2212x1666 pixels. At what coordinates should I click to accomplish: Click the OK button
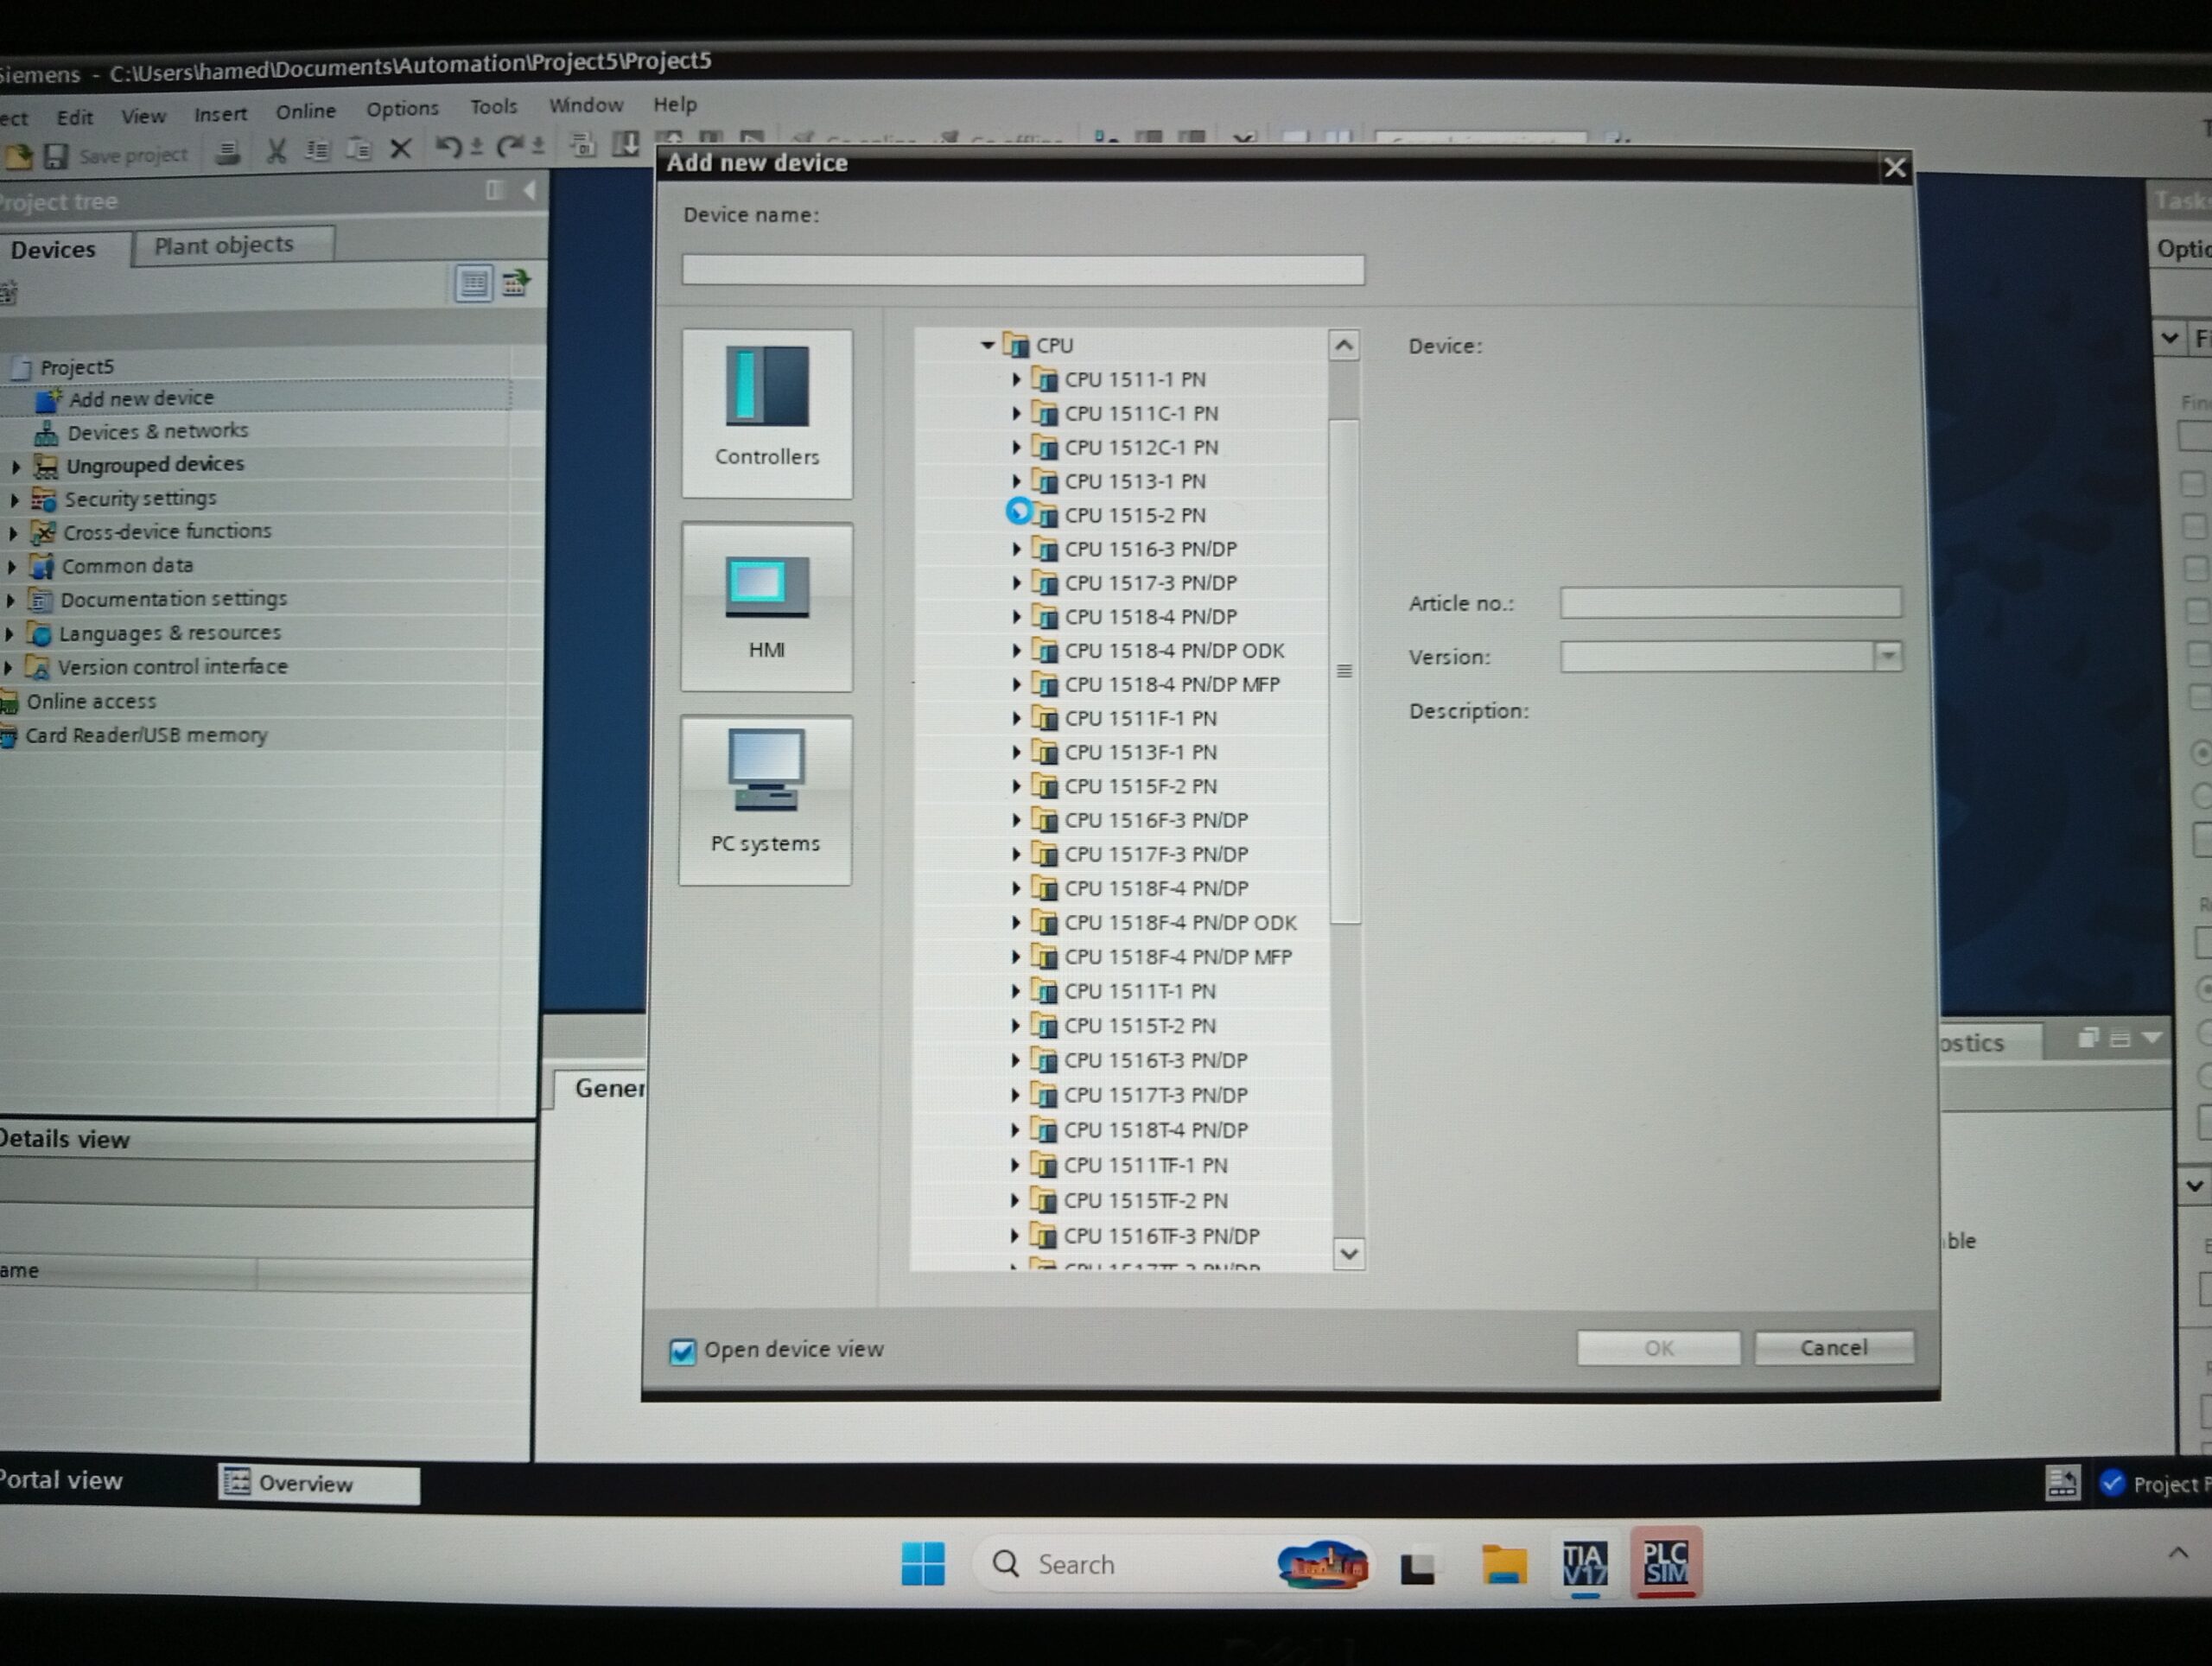coord(1659,1349)
